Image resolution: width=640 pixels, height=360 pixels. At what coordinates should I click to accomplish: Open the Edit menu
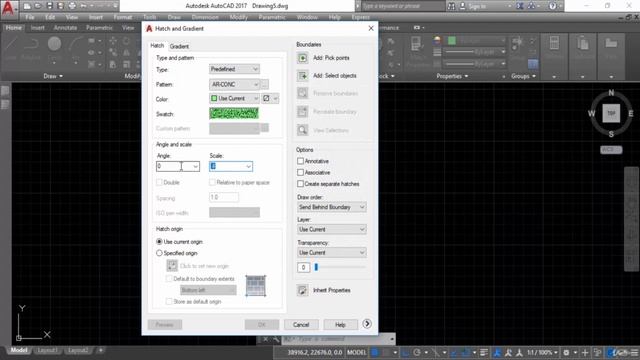pyautogui.click(x=50, y=17)
